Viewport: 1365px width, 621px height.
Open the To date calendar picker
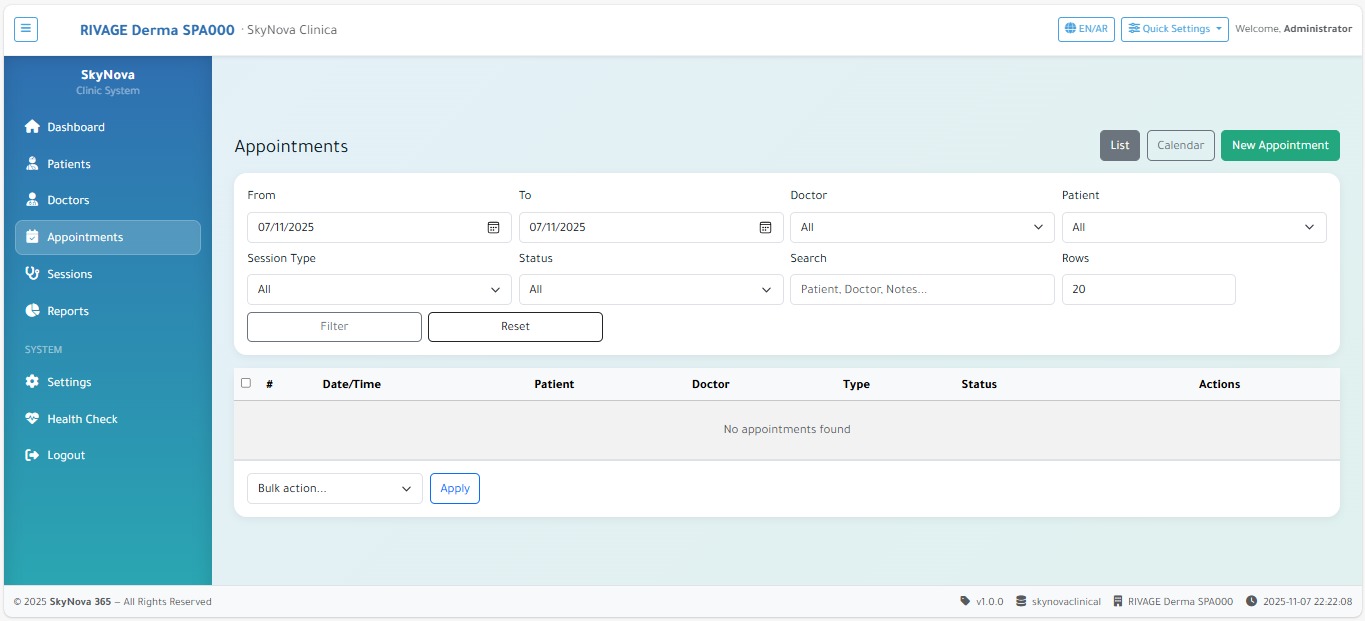click(x=765, y=227)
